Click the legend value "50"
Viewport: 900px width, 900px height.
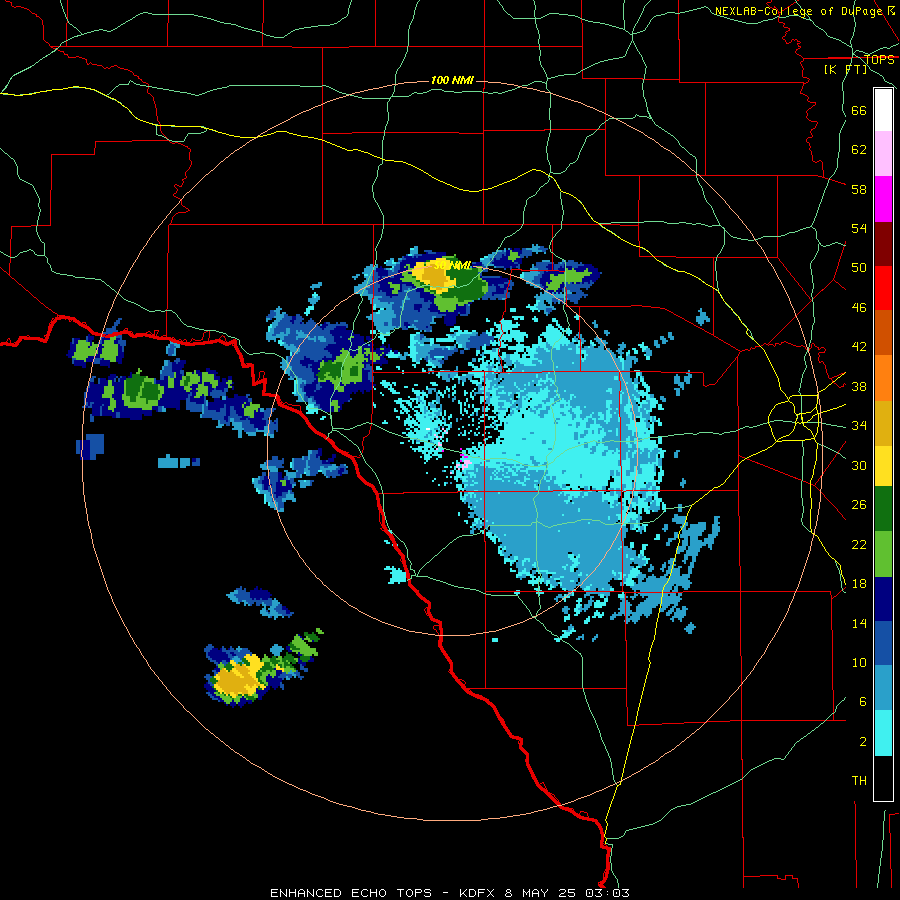click(x=859, y=267)
